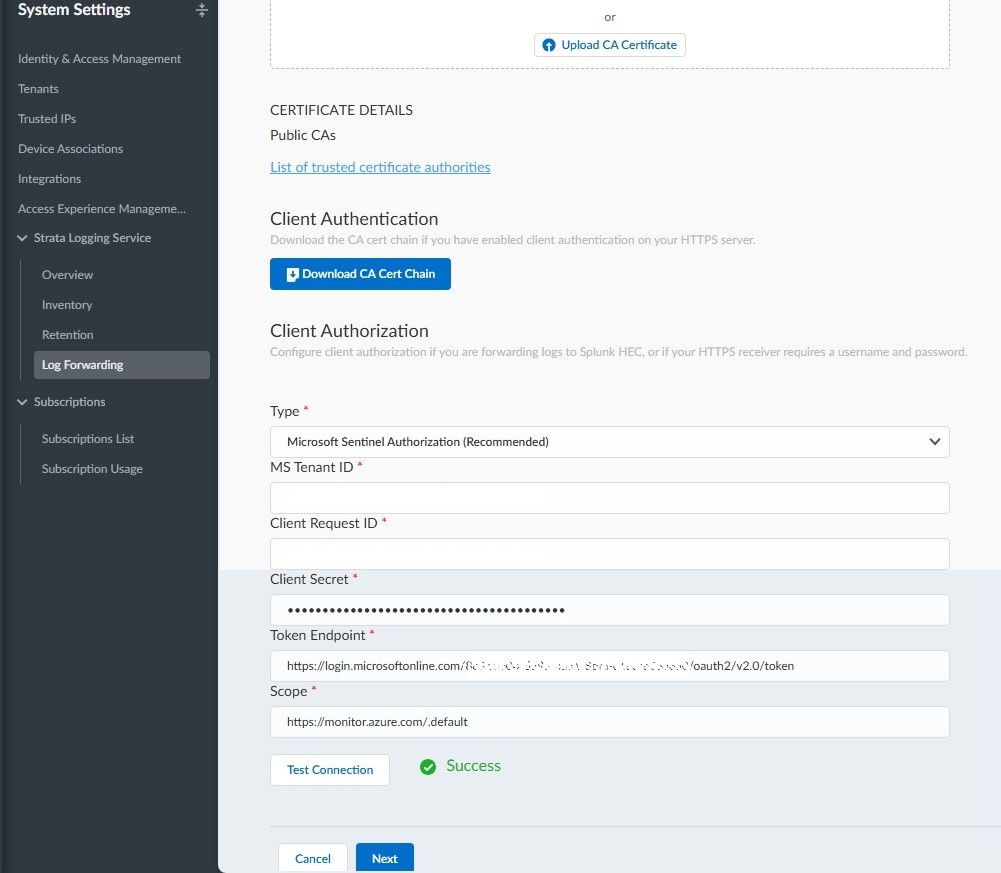Click into the Client Secret field
Screen dimensions: 1001x873
(610, 610)
